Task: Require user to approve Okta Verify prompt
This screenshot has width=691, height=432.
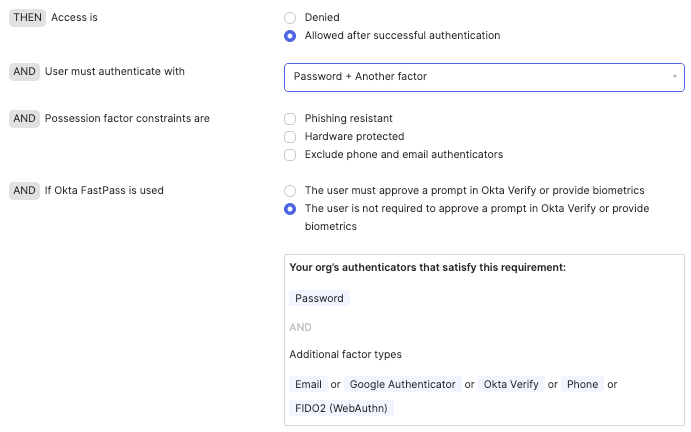Action: [x=290, y=191]
